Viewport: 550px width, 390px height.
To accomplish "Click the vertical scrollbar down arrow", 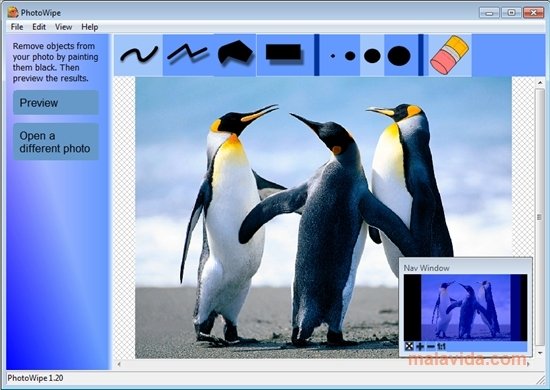I will tap(540, 353).
